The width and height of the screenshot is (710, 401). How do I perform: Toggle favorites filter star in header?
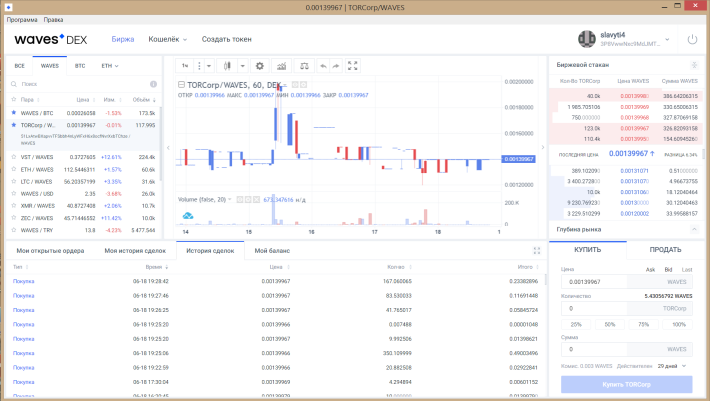click(14, 100)
